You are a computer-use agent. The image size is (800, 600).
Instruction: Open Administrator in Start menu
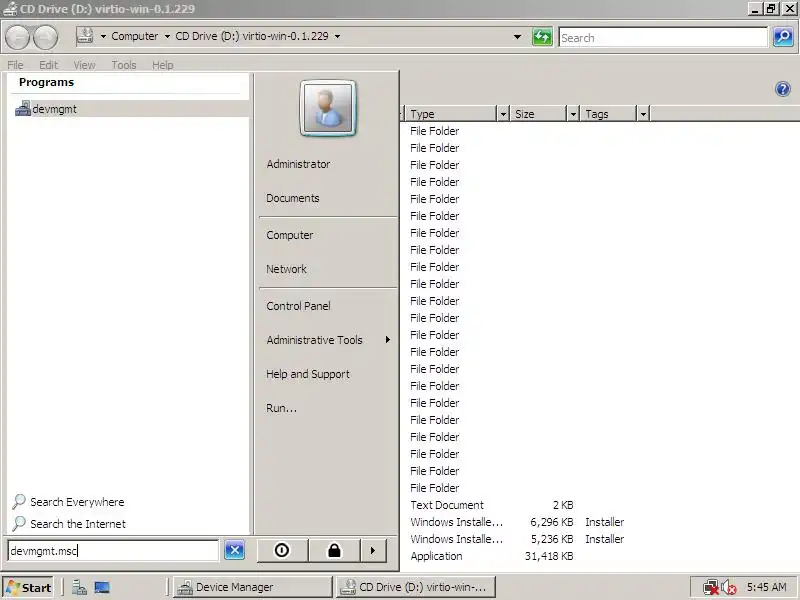coord(298,164)
